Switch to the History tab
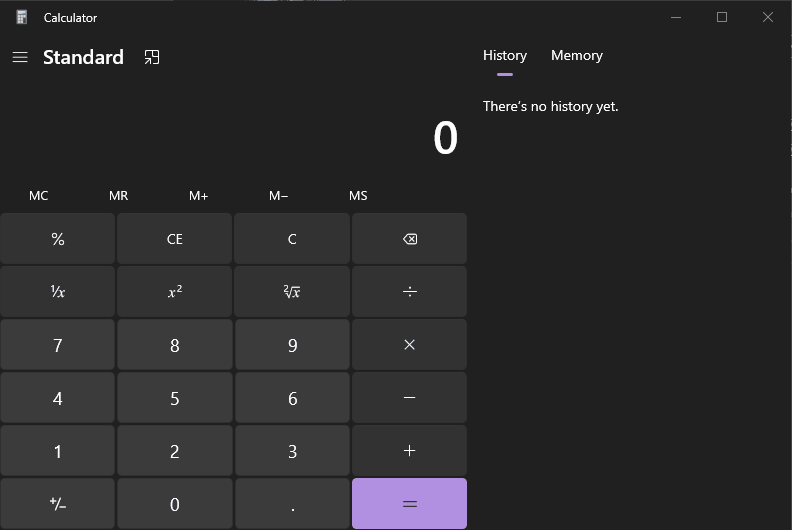Screen dimensions: 792x530 tap(505, 56)
